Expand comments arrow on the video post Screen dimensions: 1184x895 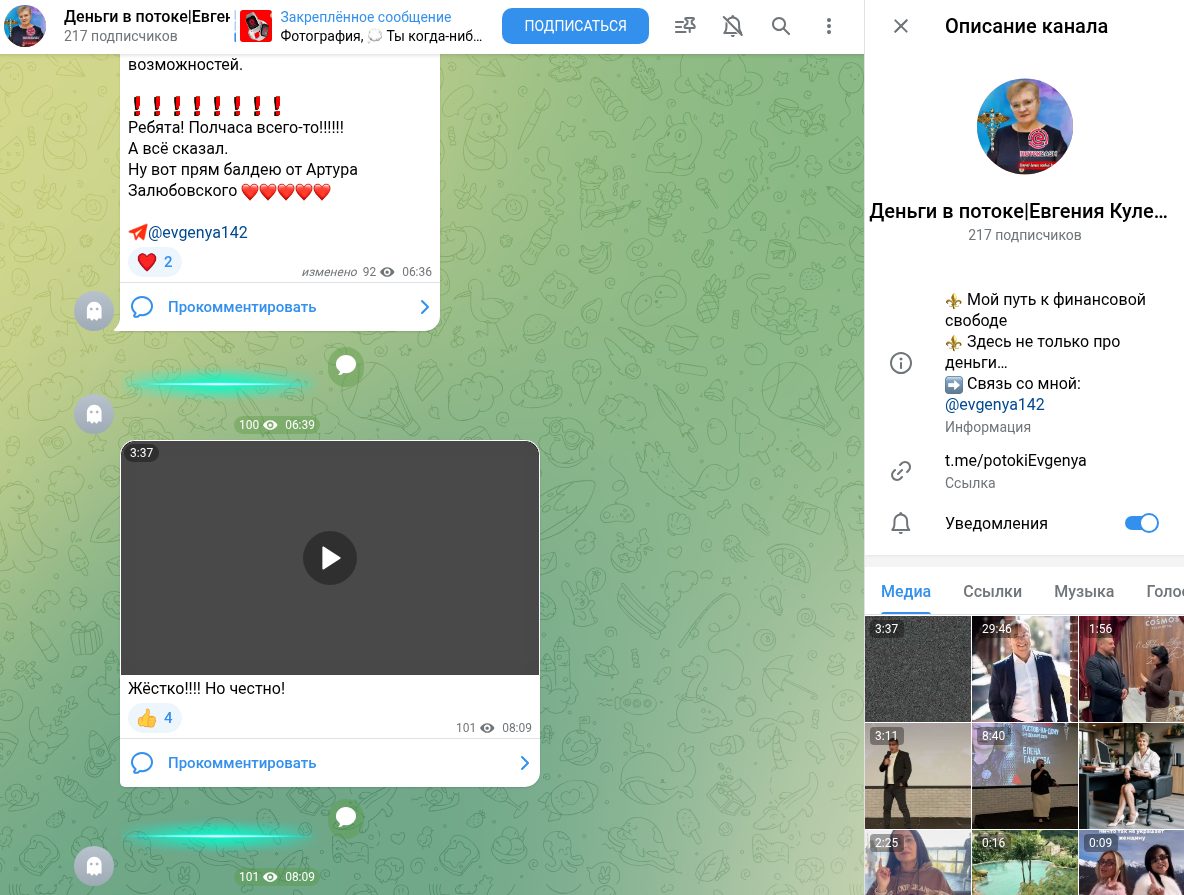(x=524, y=763)
